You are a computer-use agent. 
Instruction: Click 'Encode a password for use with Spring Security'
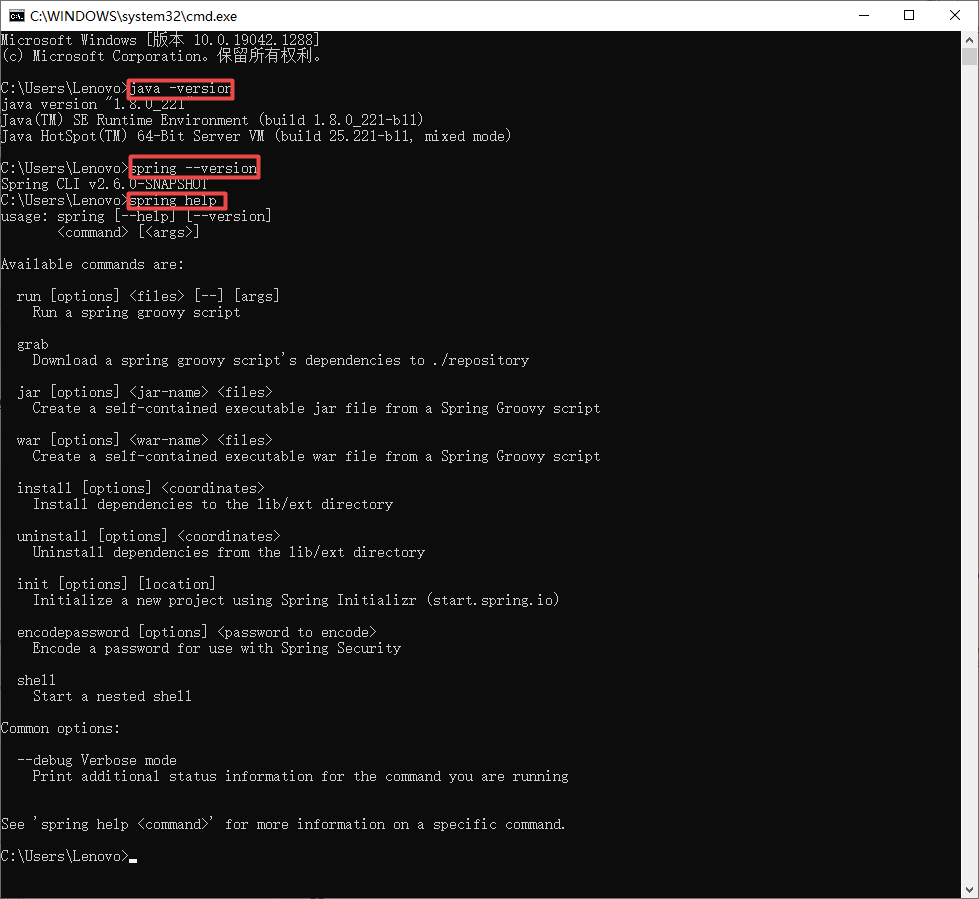pos(217,649)
